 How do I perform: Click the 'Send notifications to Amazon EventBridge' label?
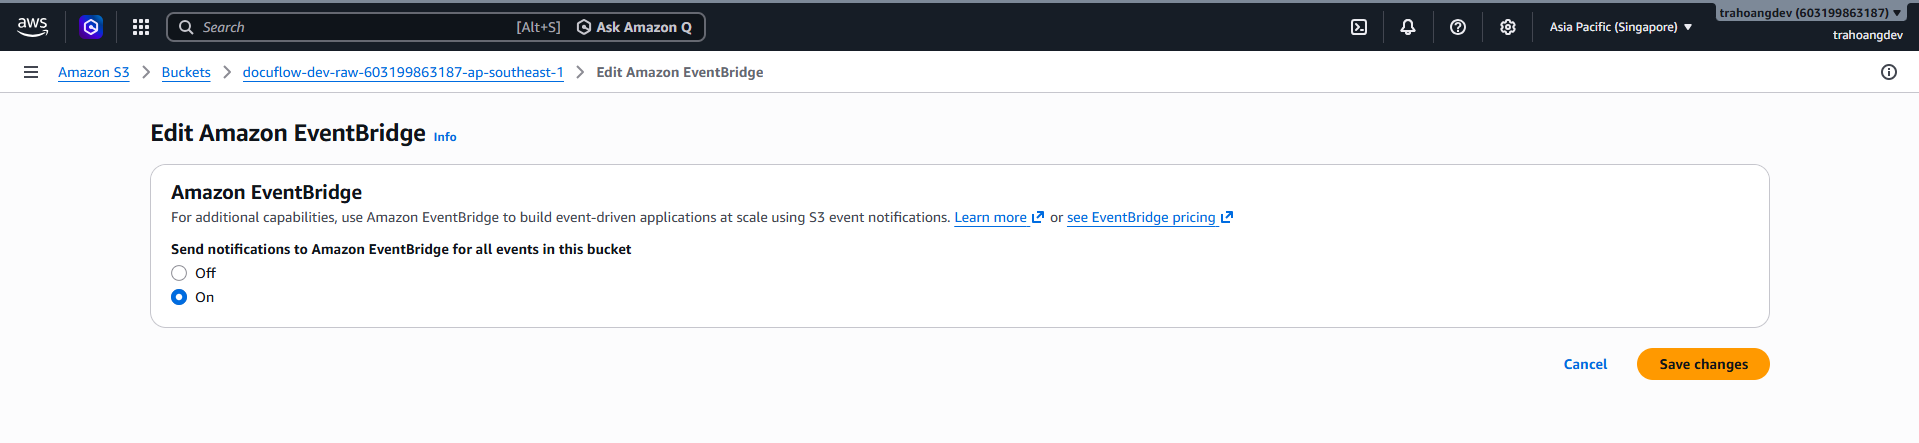[401, 249]
